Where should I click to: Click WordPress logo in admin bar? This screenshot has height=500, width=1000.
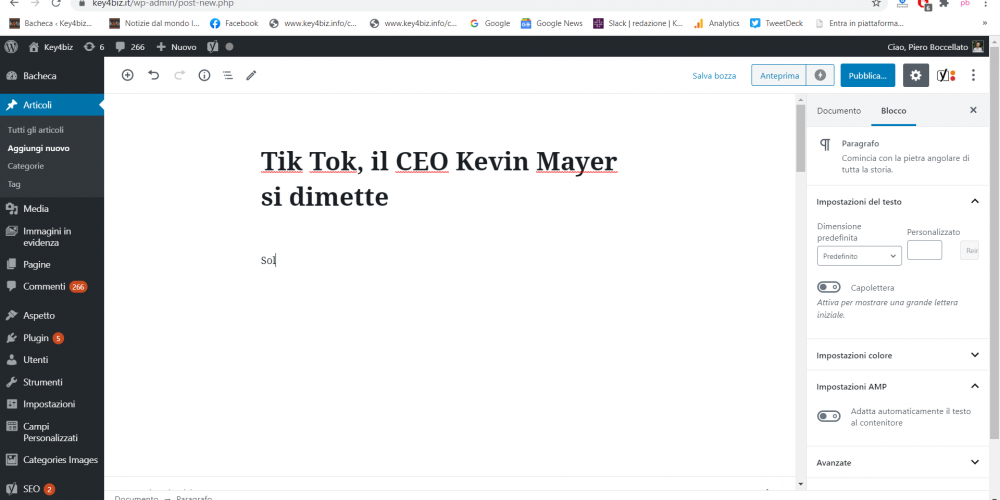11,47
